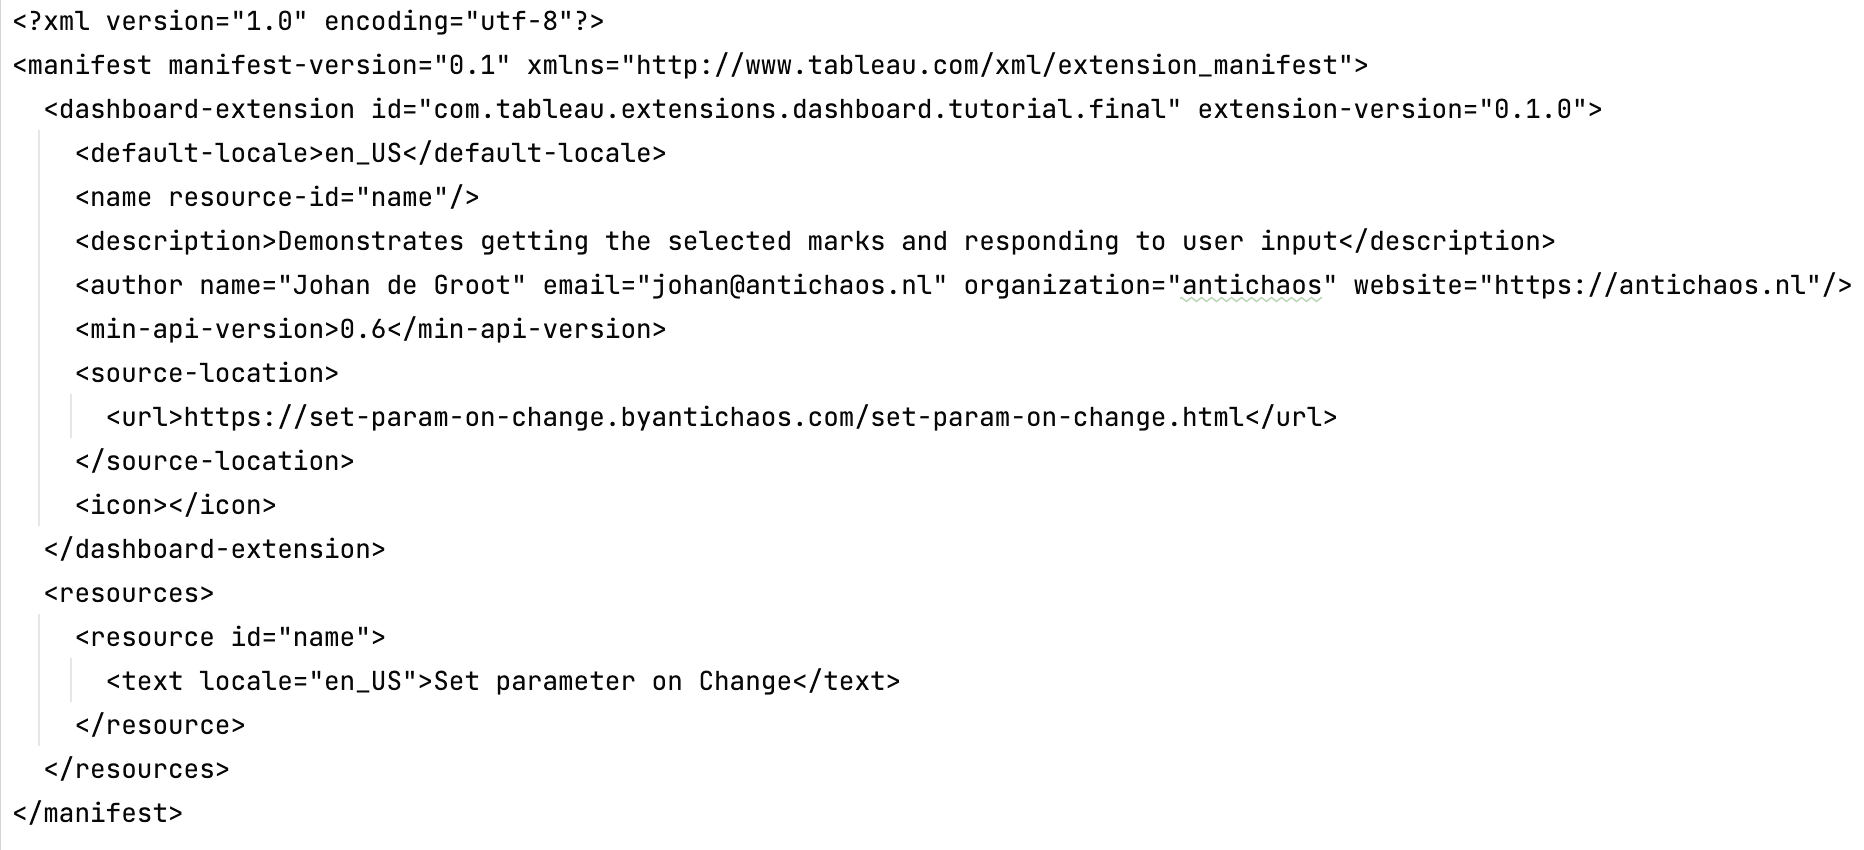
Task: Click the dashboard-extension id attribute value
Action: pos(800,110)
